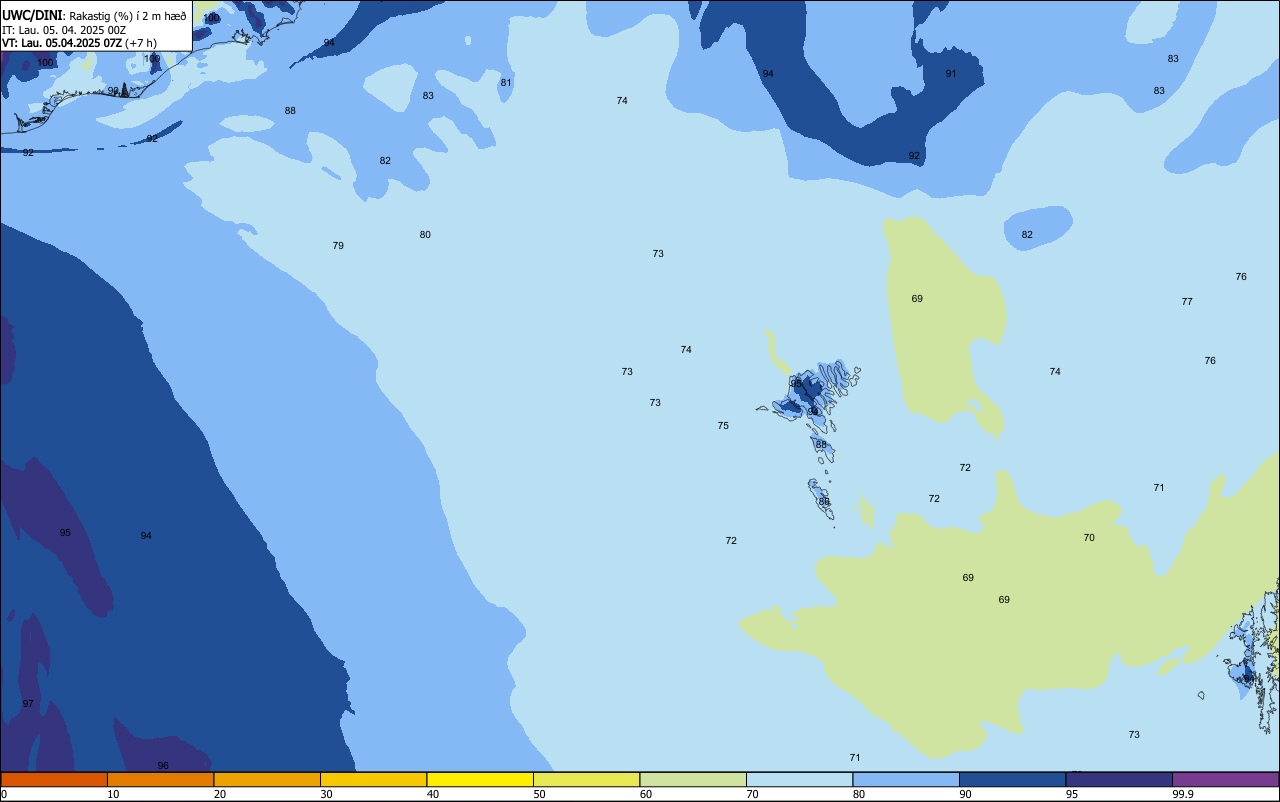Click the humidity value 79 on the map
The height and width of the screenshot is (802, 1280).
[338, 246]
